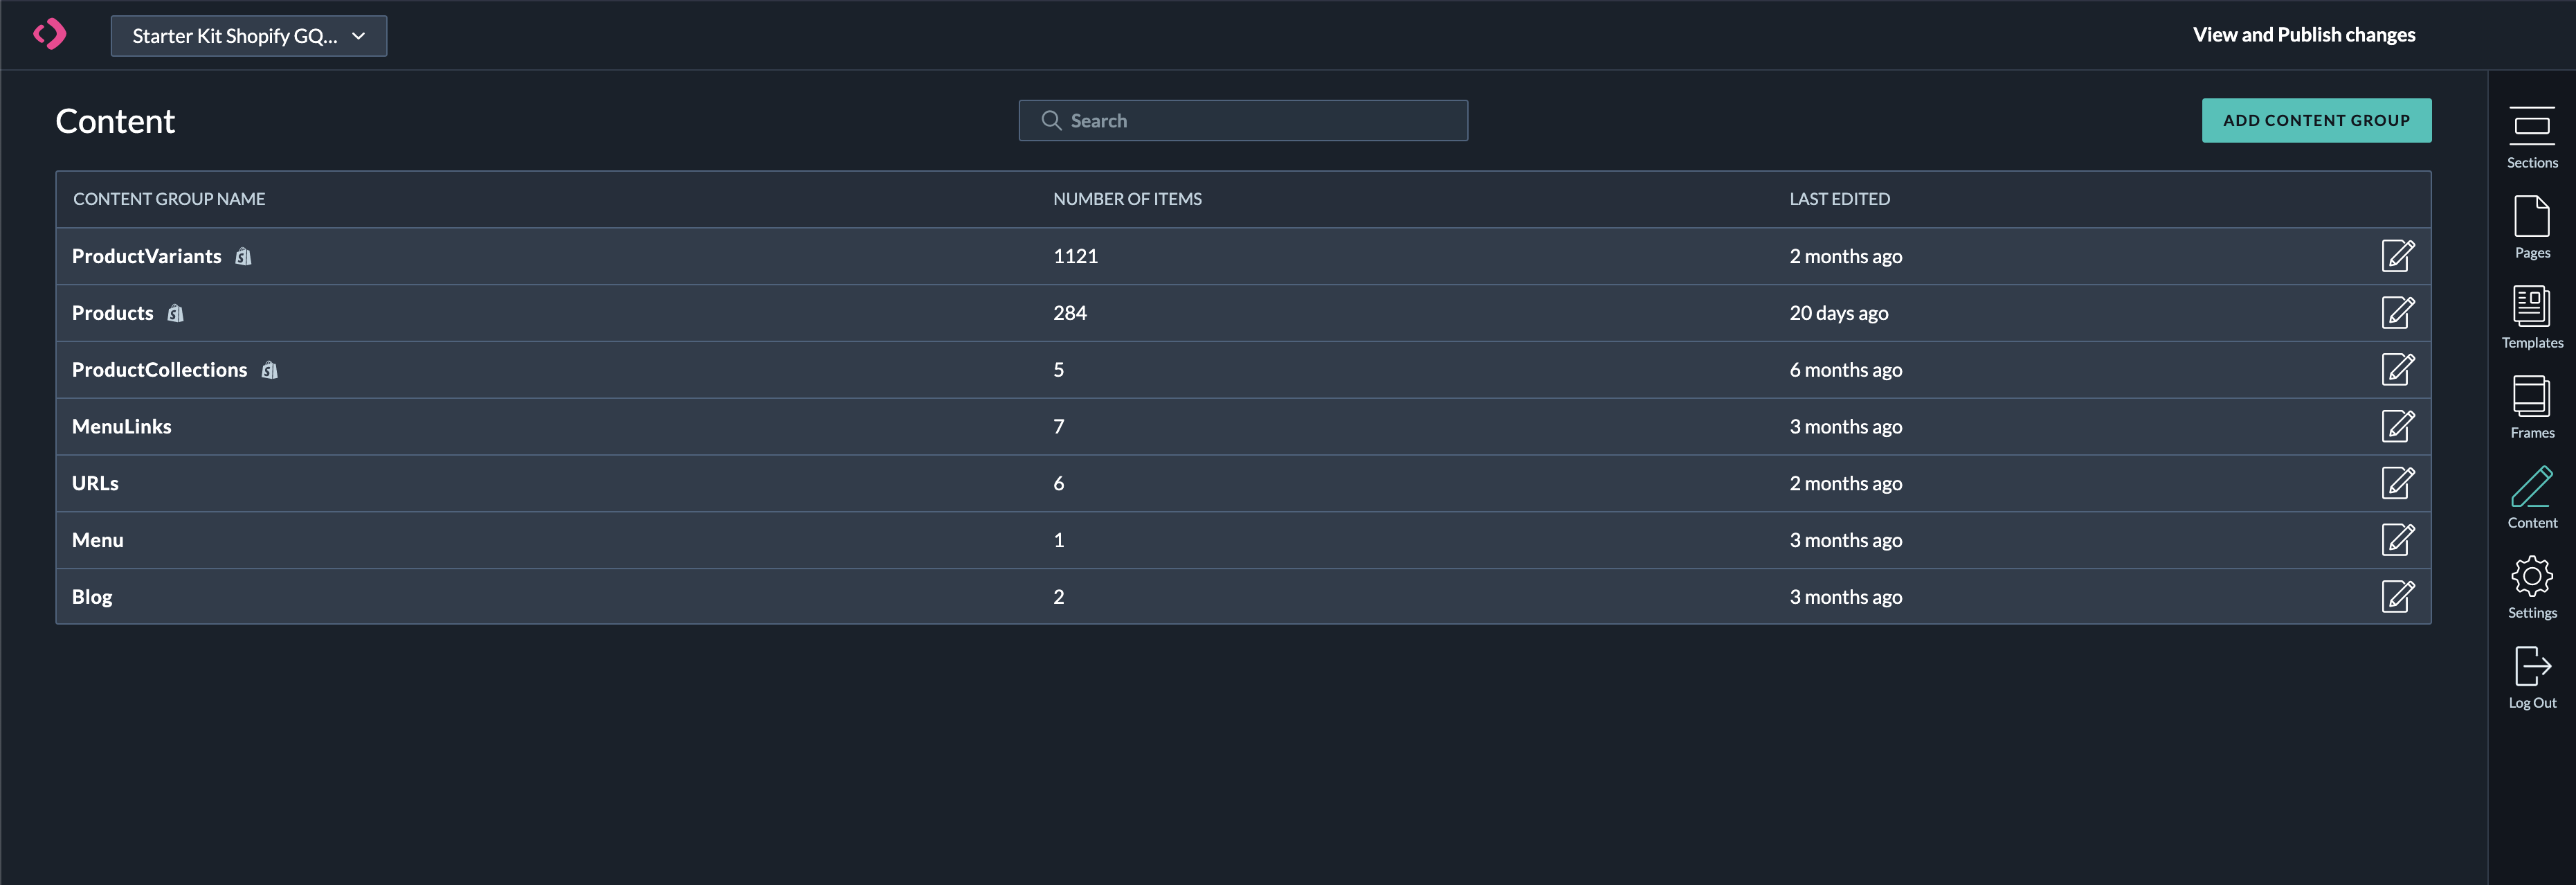Image resolution: width=2576 pixels, height=885 pixels.
Task: Edit the ProductVariants content group
Action: [x=2397, y=256]
